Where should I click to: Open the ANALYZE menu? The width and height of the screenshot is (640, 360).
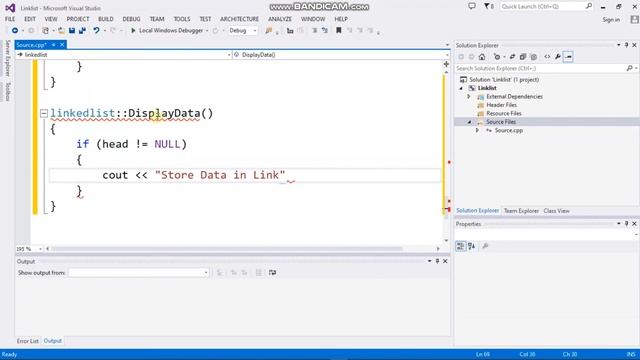tap(280, 19)
